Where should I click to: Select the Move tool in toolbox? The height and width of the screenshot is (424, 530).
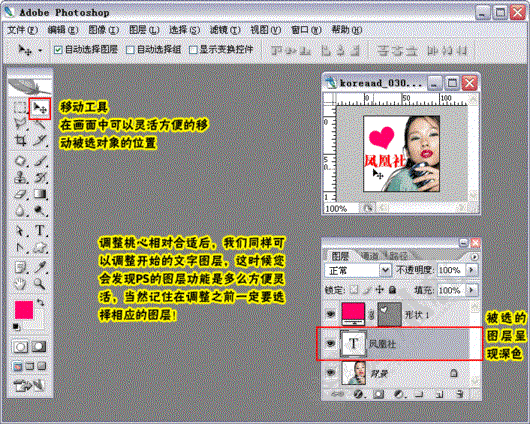(x=40, y=109)
